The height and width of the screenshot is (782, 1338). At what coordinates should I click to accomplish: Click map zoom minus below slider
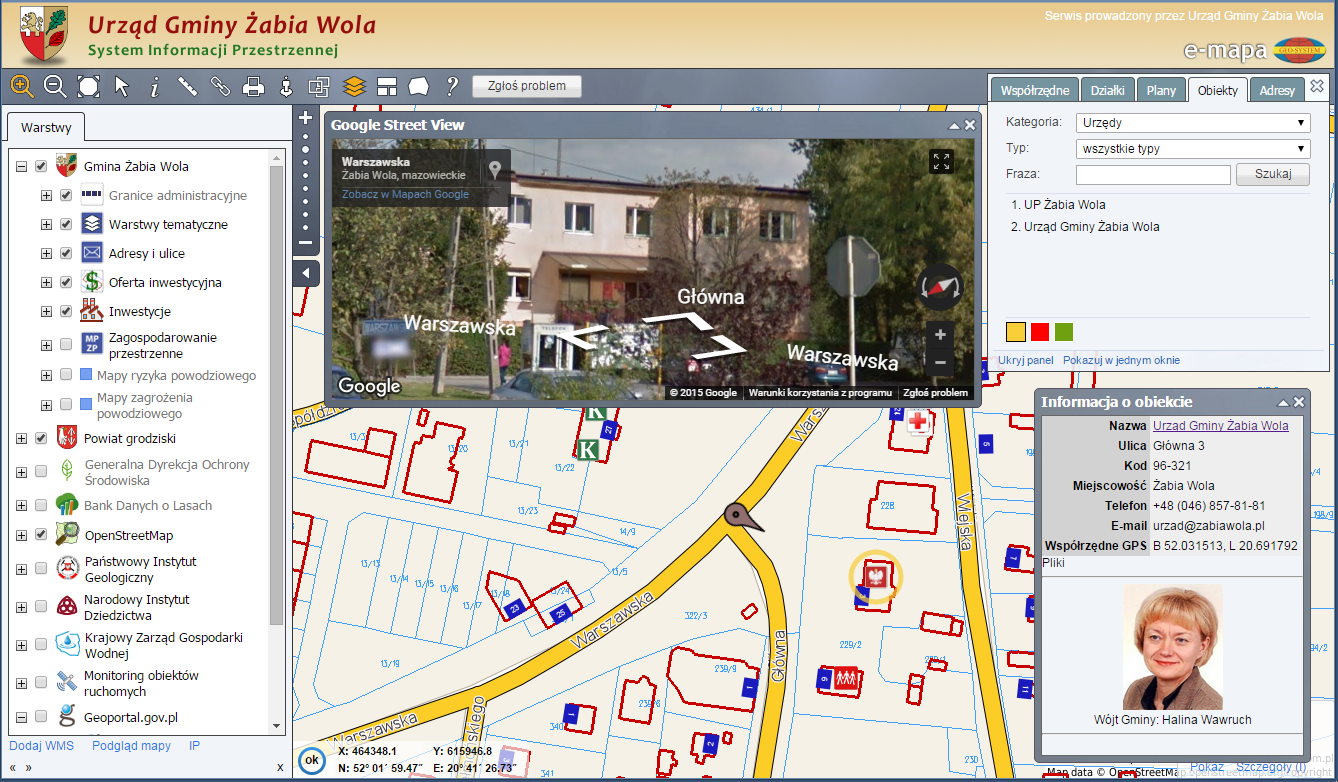click(x=306, y=243)
